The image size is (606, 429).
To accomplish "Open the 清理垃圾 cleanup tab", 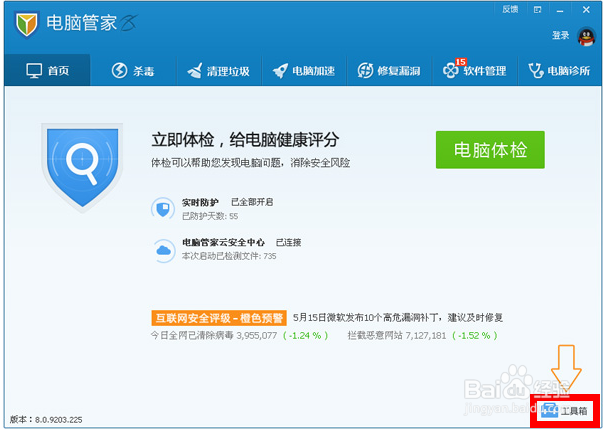I will click(219, 71).
